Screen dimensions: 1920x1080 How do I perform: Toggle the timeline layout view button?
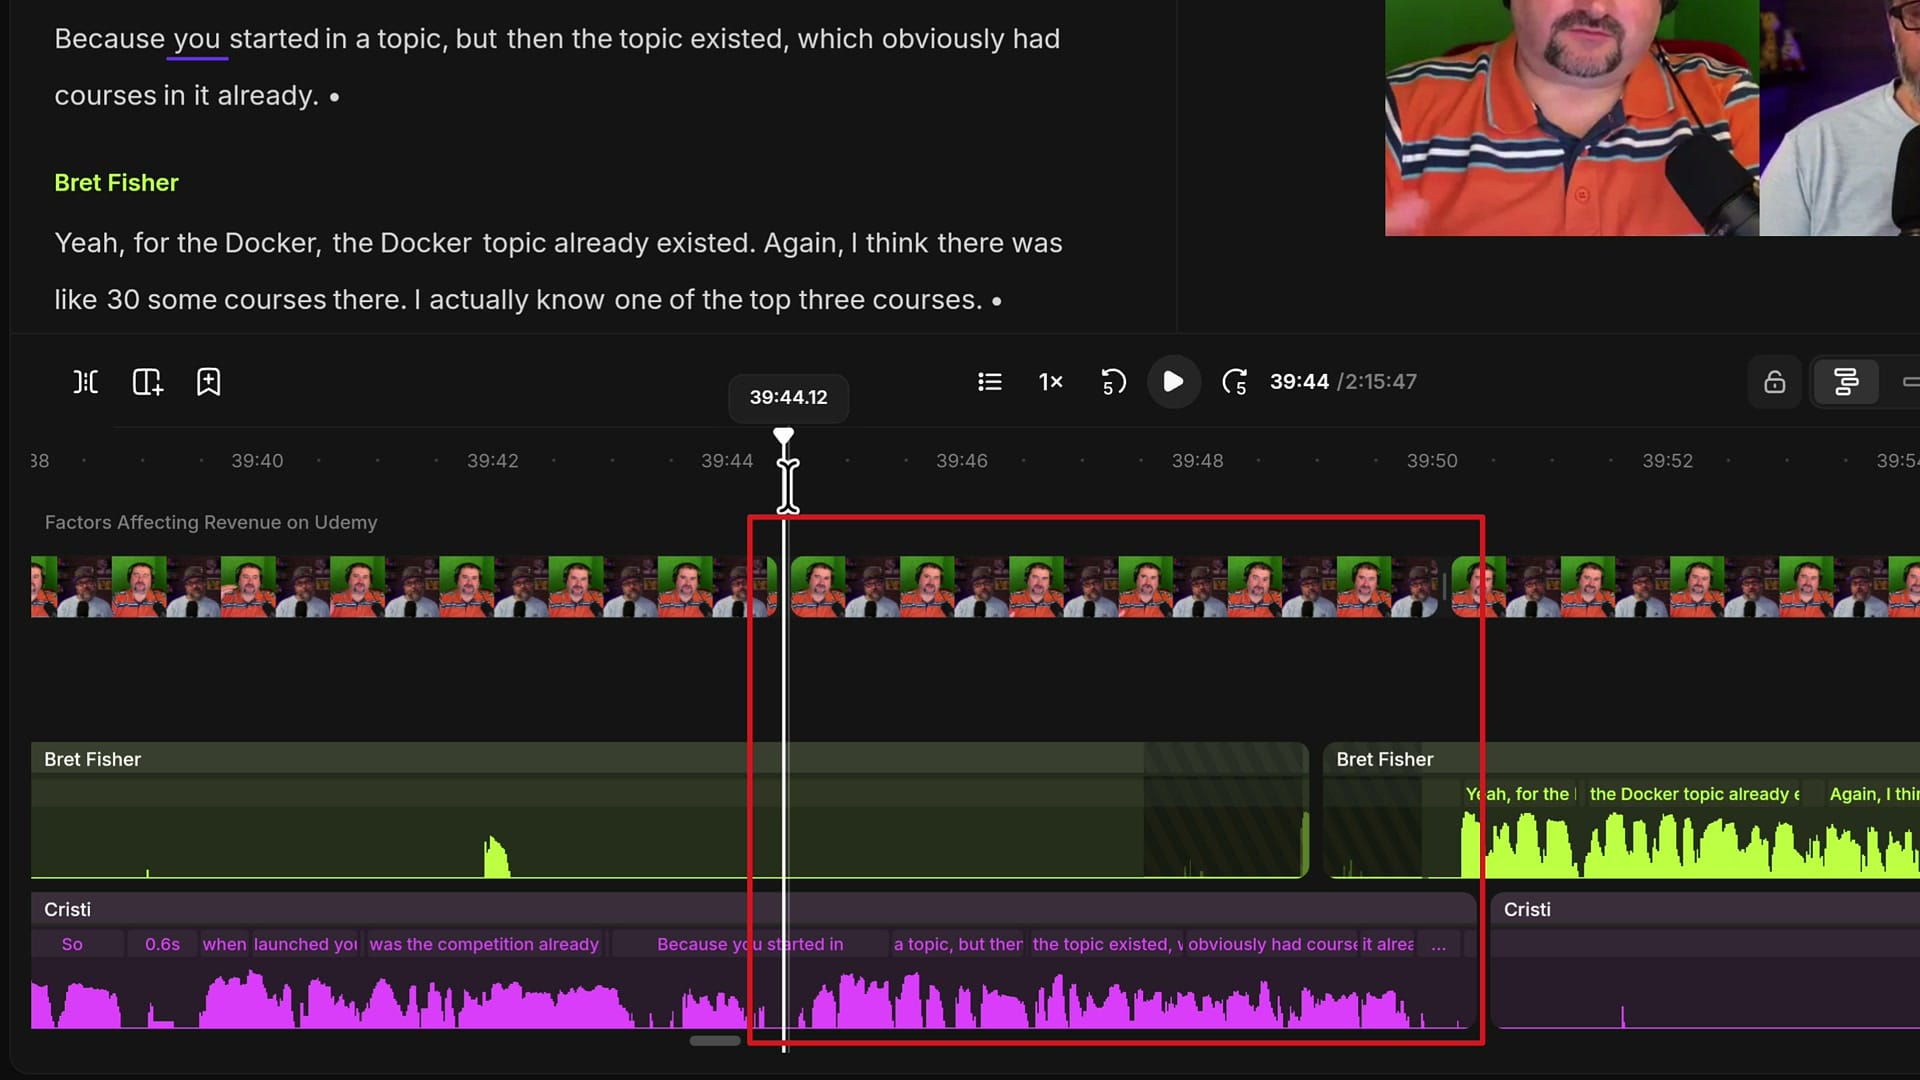1845,382
